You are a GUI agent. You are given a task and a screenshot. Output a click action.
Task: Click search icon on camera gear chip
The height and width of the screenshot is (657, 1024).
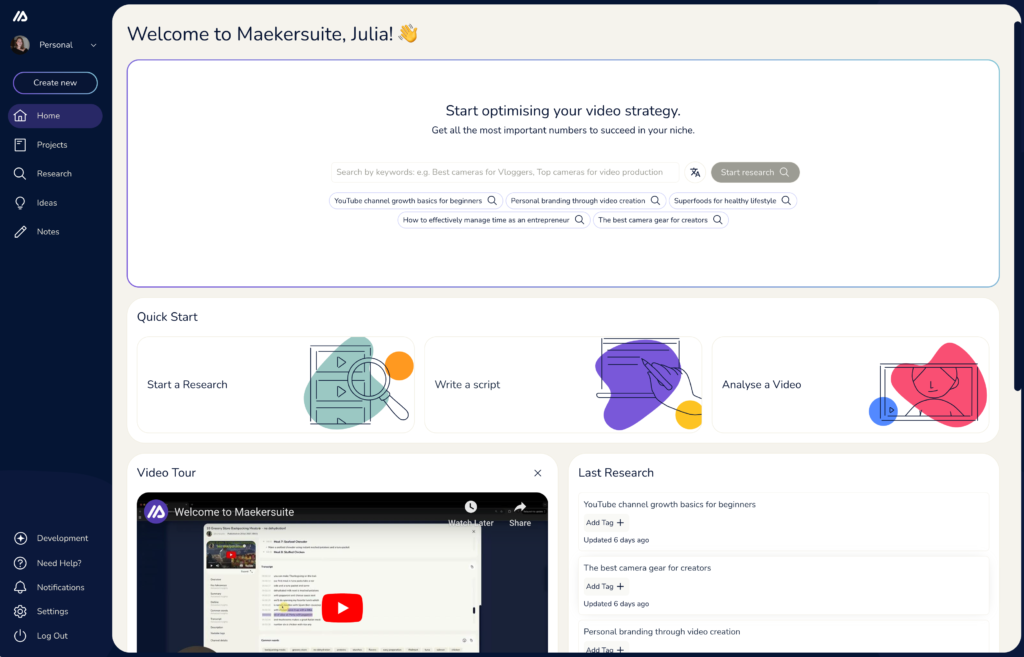coord(718,220)
